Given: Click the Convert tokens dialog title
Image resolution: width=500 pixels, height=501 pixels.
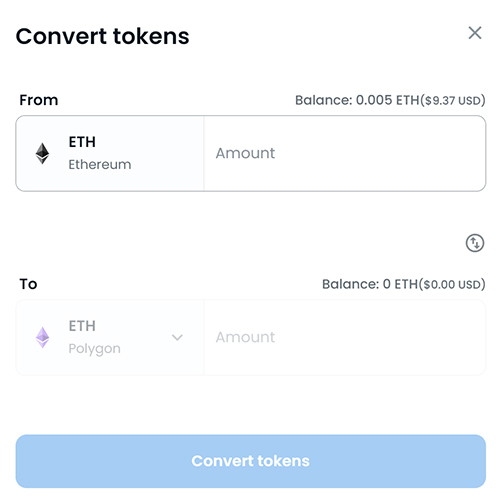Looking at the screenshot, I should (102, 36).
